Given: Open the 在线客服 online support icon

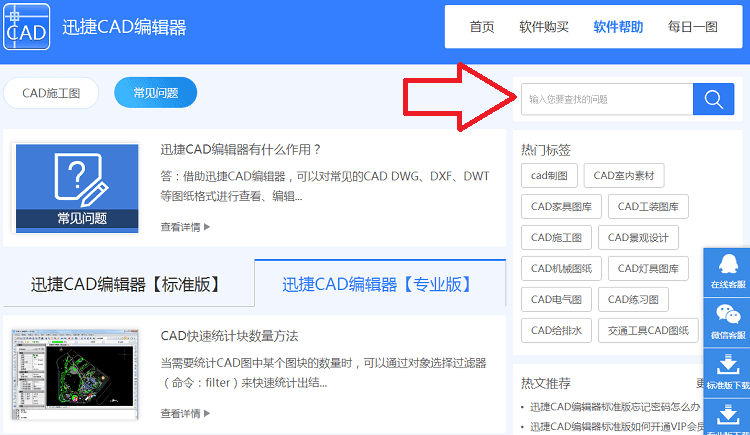Looking at the screenshot, I should coord(728,271).
